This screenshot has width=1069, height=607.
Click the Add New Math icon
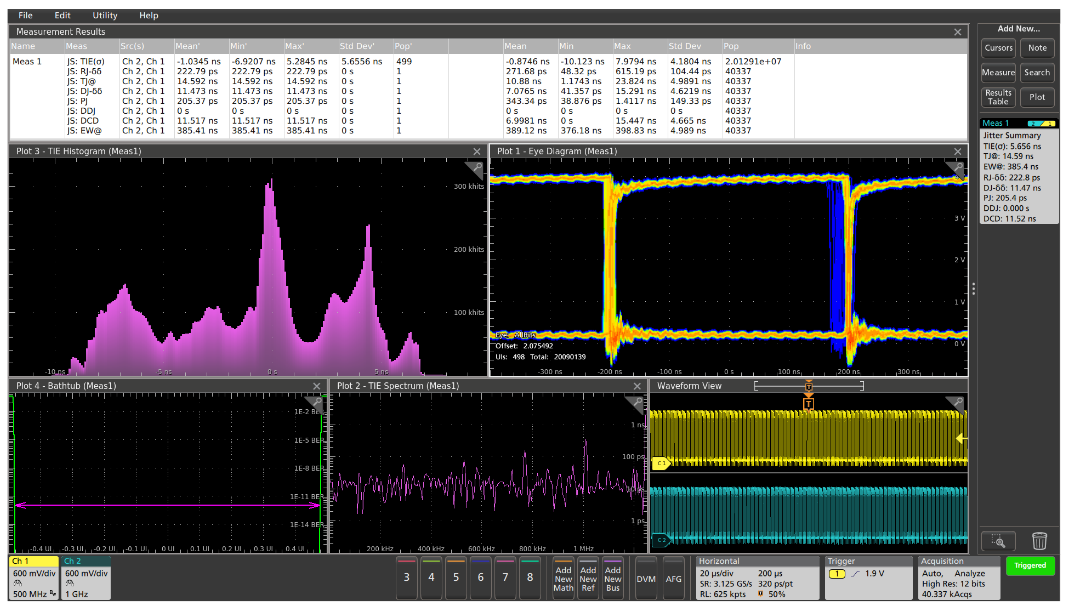pos(562,578)
